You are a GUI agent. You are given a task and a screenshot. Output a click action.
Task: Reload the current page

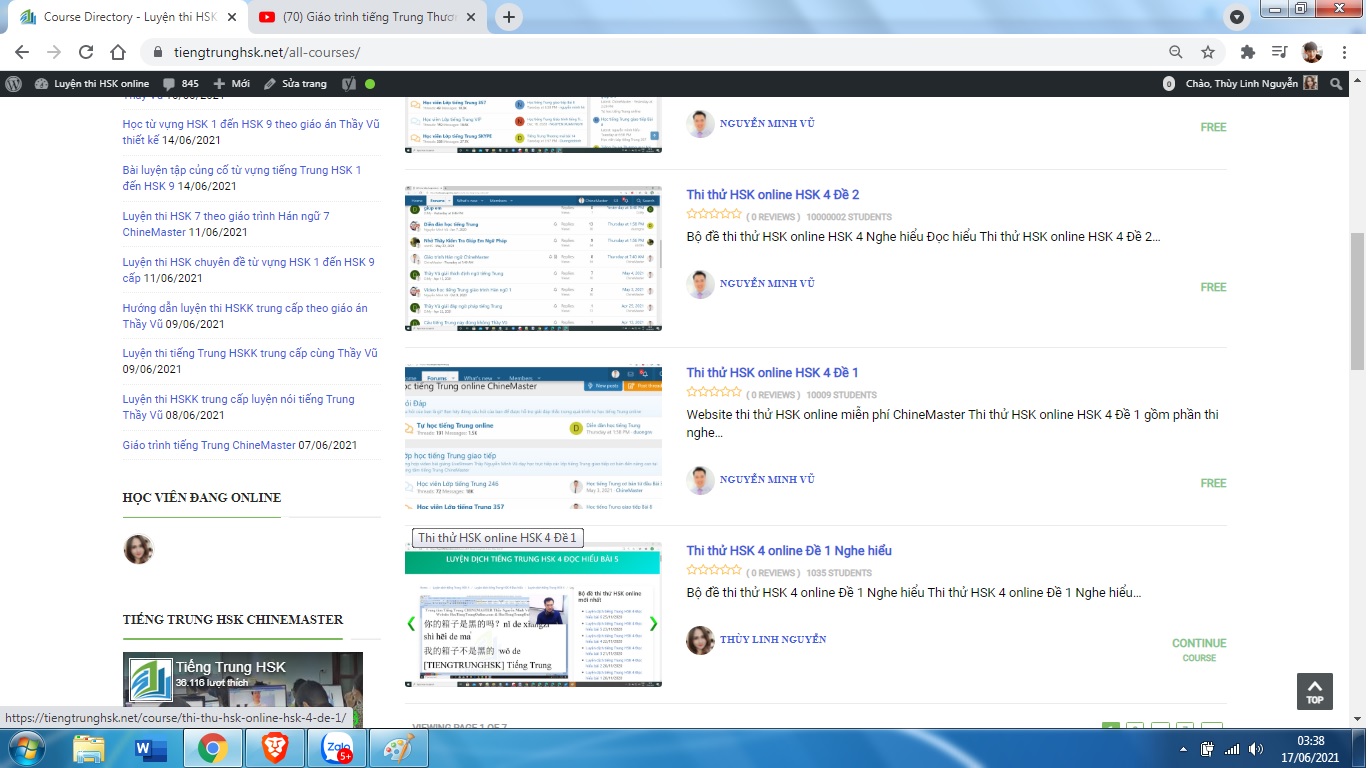pos(86,52)
